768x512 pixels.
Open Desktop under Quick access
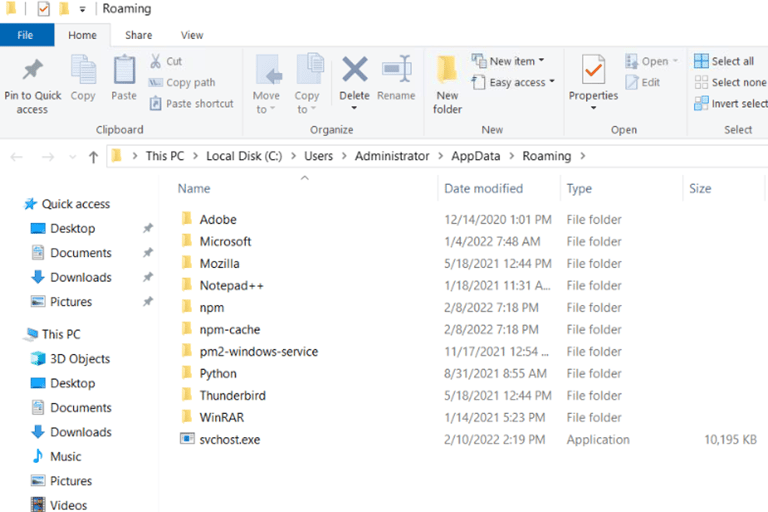[72, 228]
